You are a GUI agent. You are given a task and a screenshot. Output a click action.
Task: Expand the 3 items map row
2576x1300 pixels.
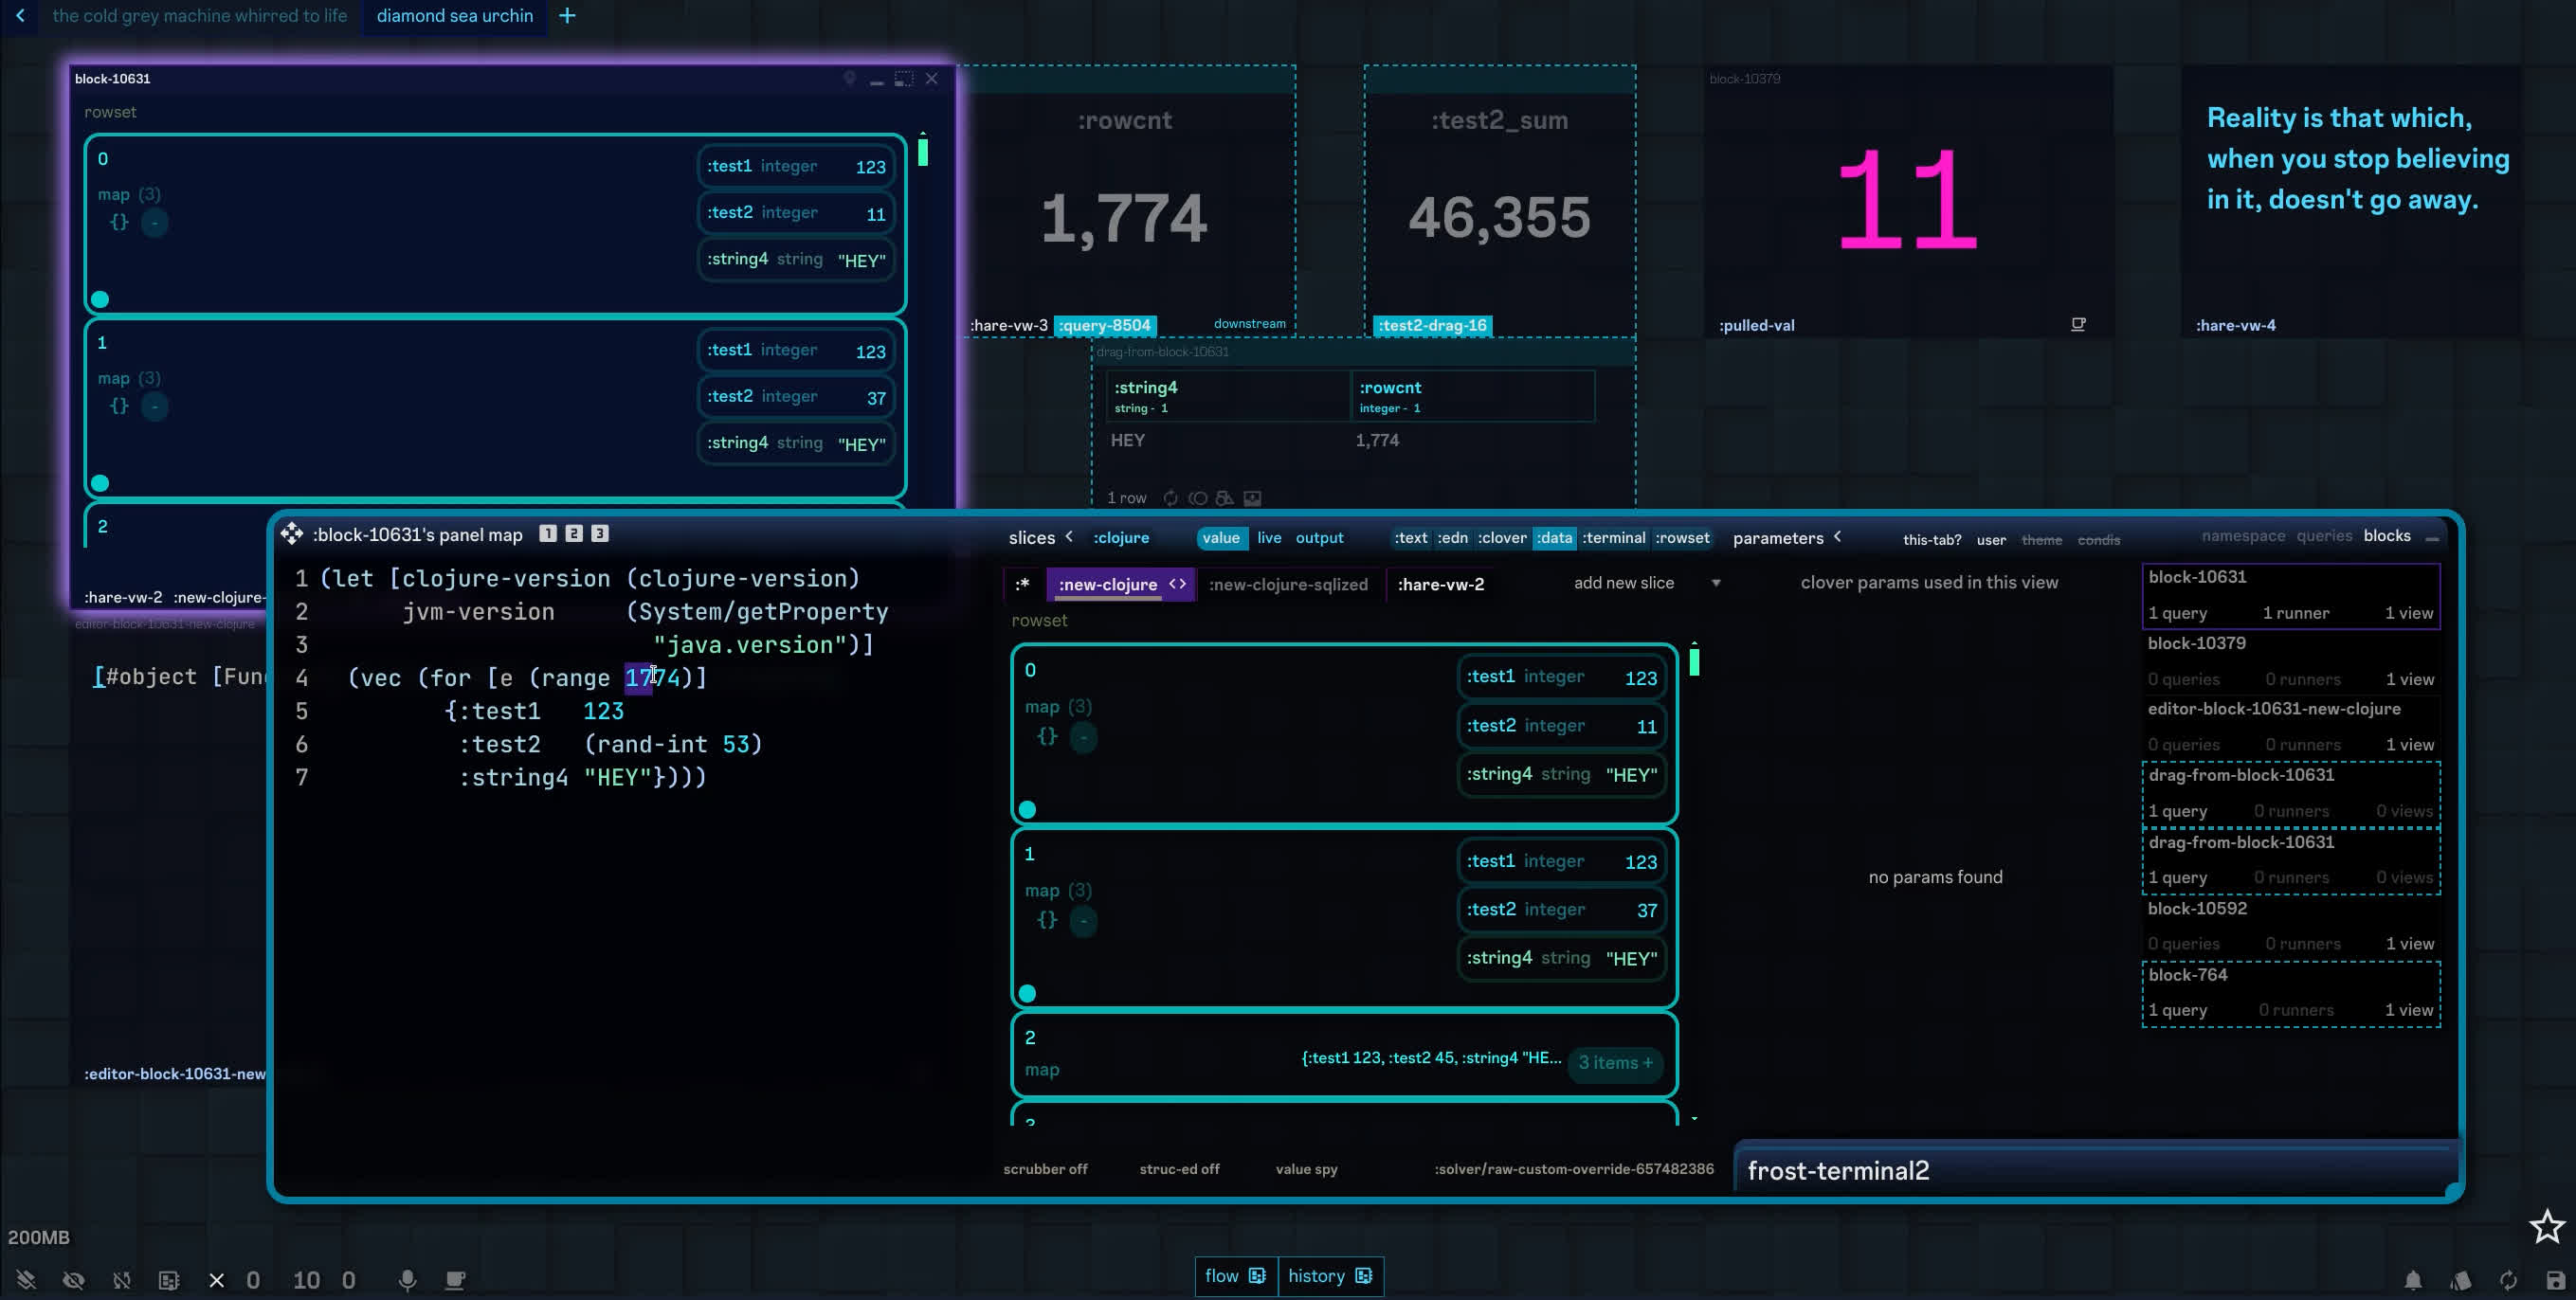click(x=1614, y=1062)
